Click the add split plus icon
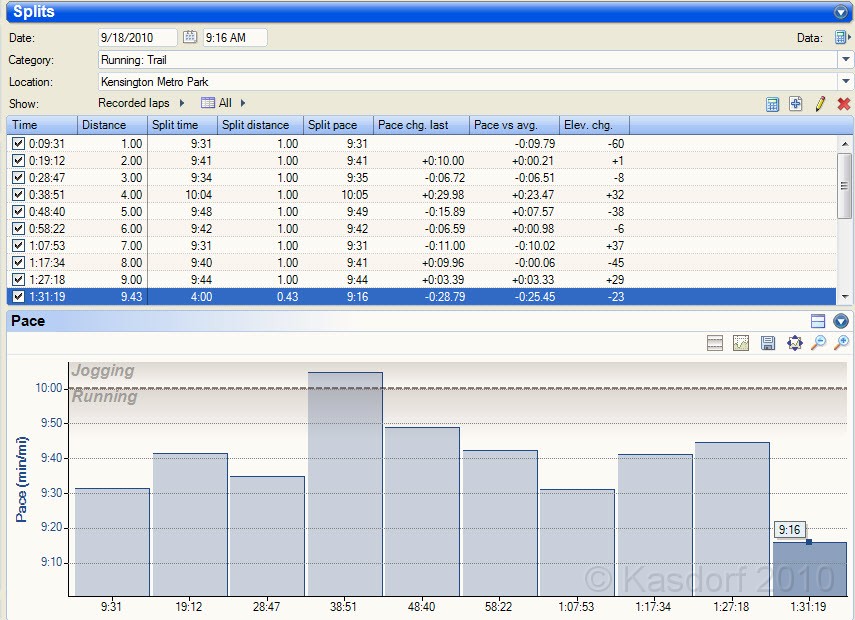 click(x=796, y=104)
